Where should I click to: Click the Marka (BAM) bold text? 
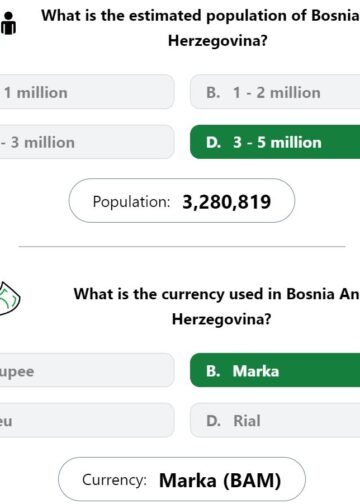coord(220,480)
